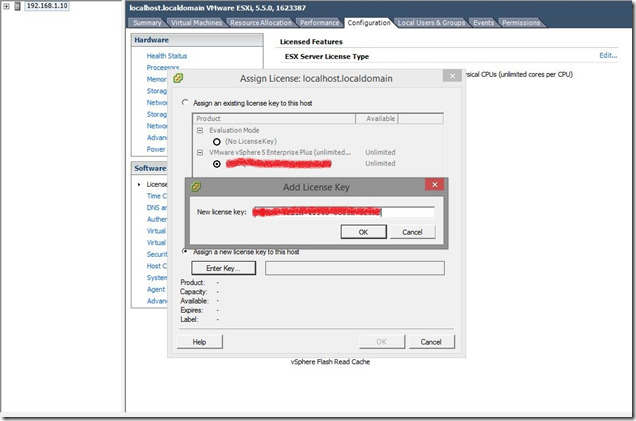Click the Add License Key dialog icon
This screenshot has height=421, width=636.
point(196,187)
